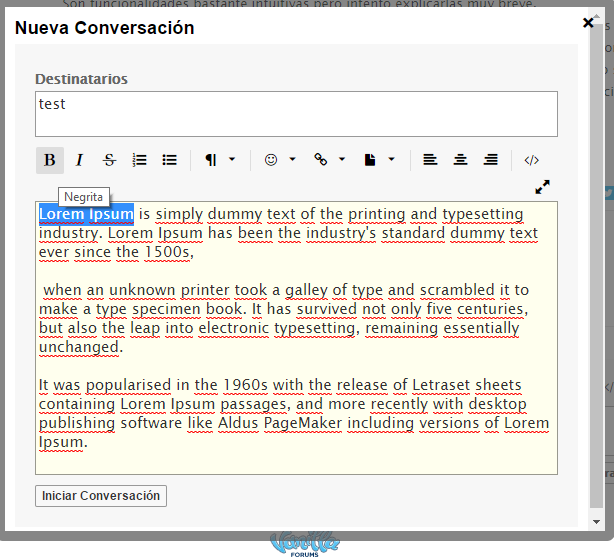Center align the text
Screen dimensions: 614x559
pos(460,160)
